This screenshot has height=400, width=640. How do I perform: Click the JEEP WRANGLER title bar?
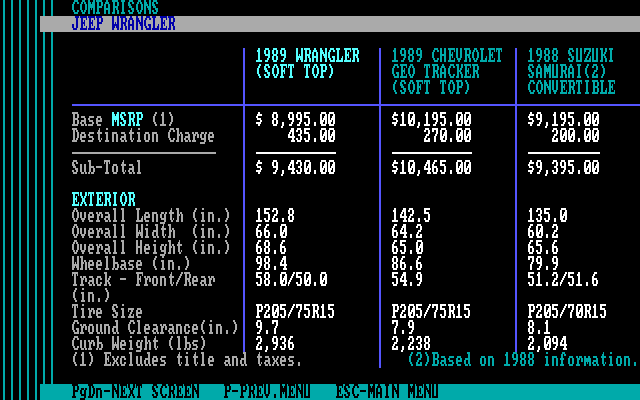coord(340,24)
